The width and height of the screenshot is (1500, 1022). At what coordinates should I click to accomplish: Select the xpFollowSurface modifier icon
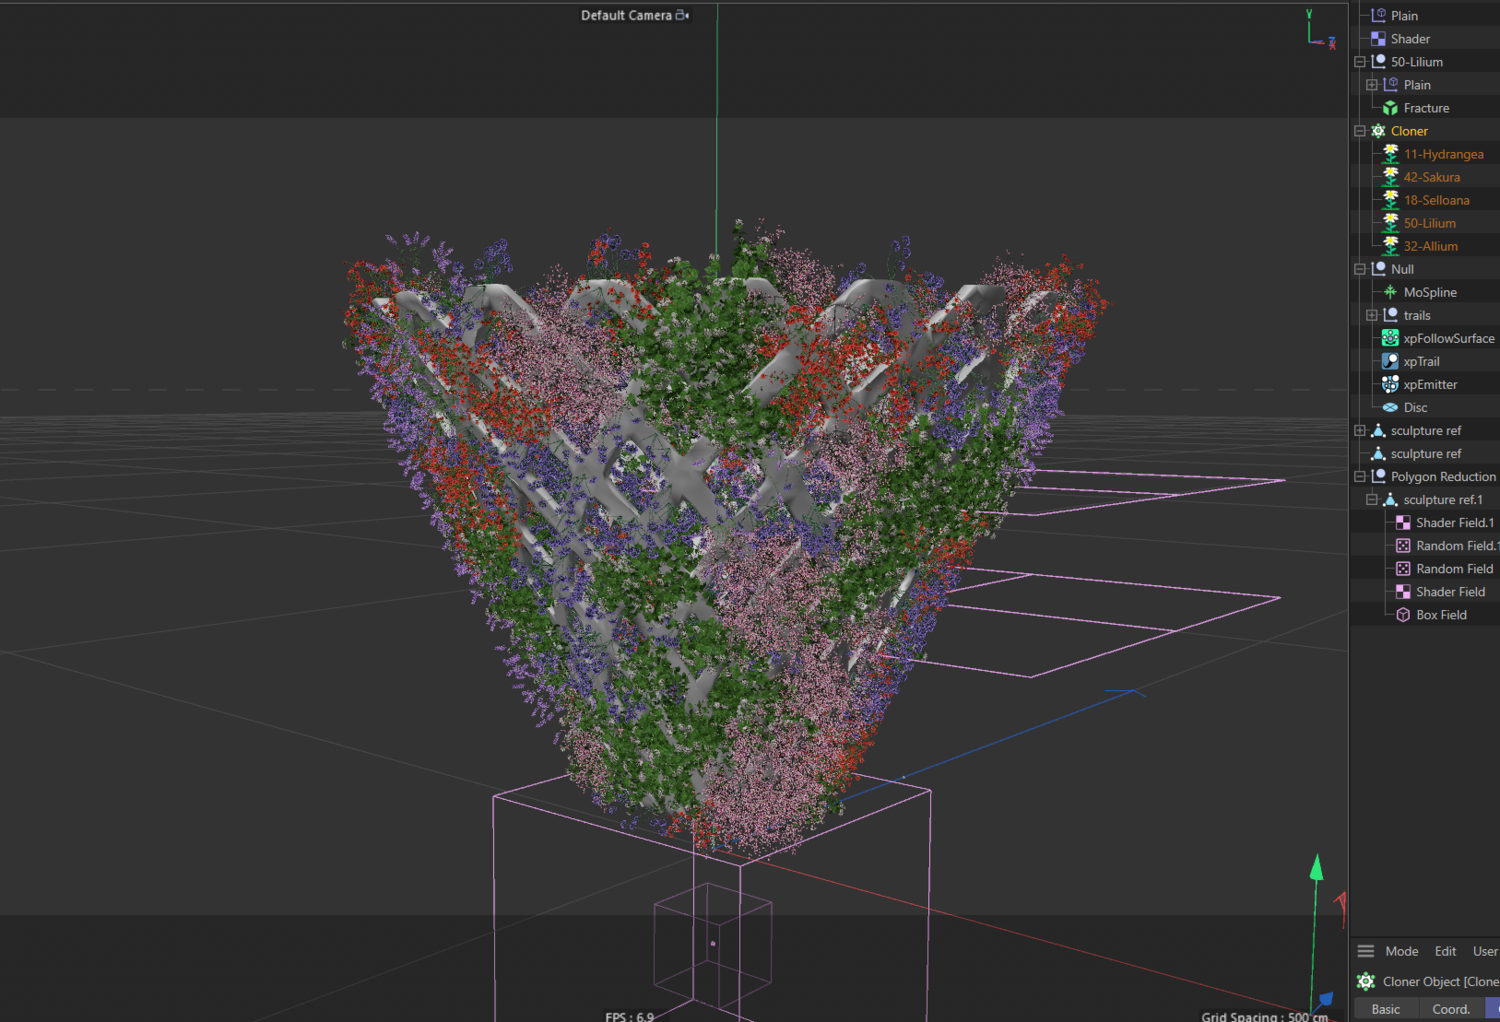pyautogui.click(x=1390, y=338)
